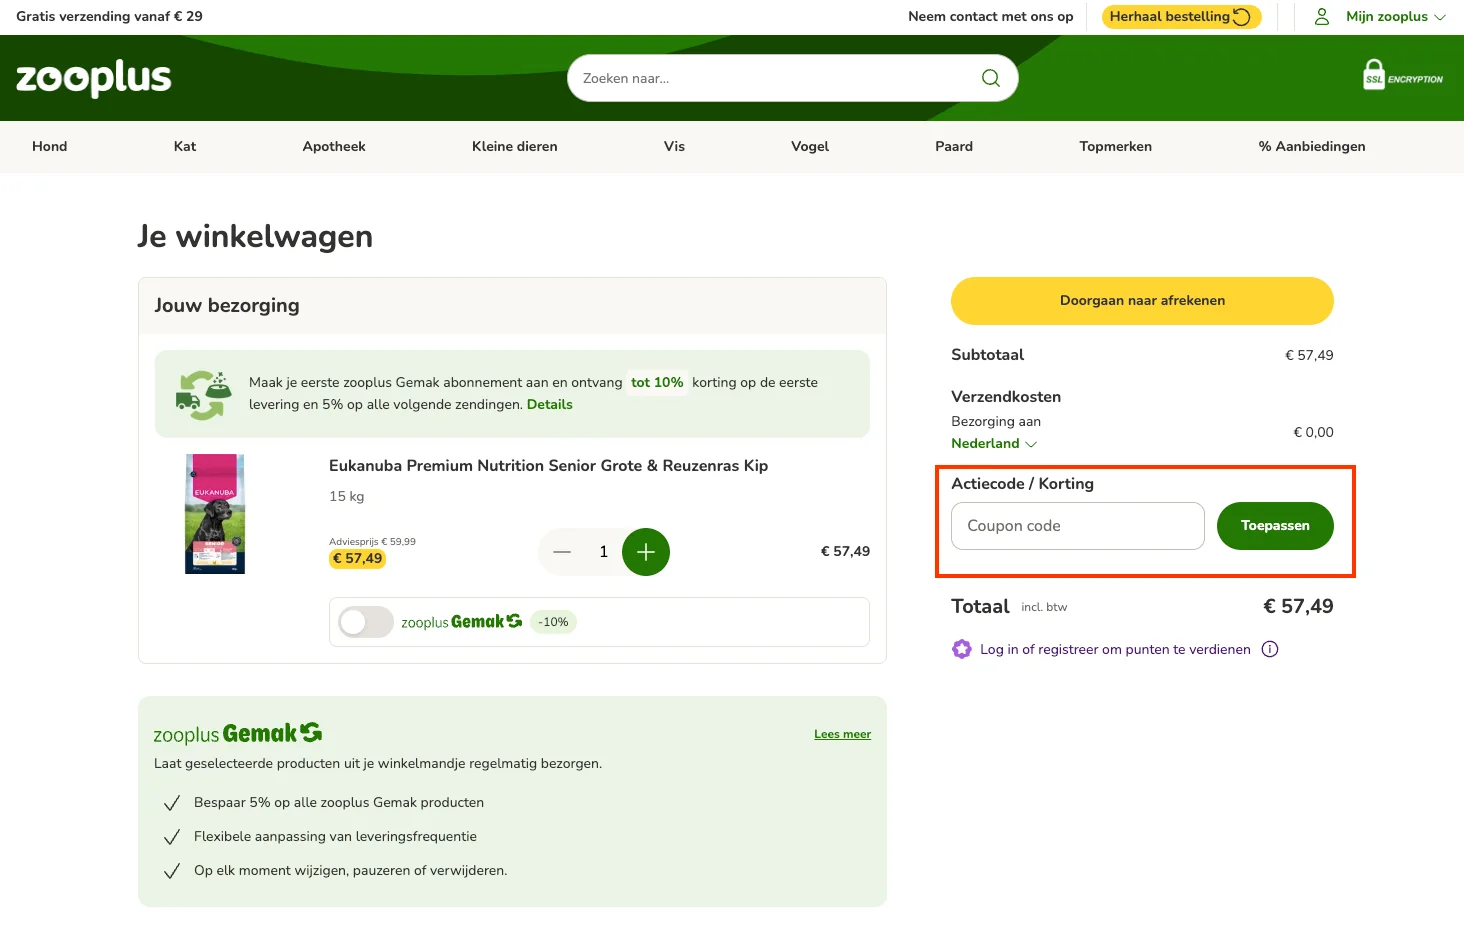The height and width of the screenshot is (935, 1464).
Task: Select the Hond navigation menu
Action: click(x=49, y=146)
